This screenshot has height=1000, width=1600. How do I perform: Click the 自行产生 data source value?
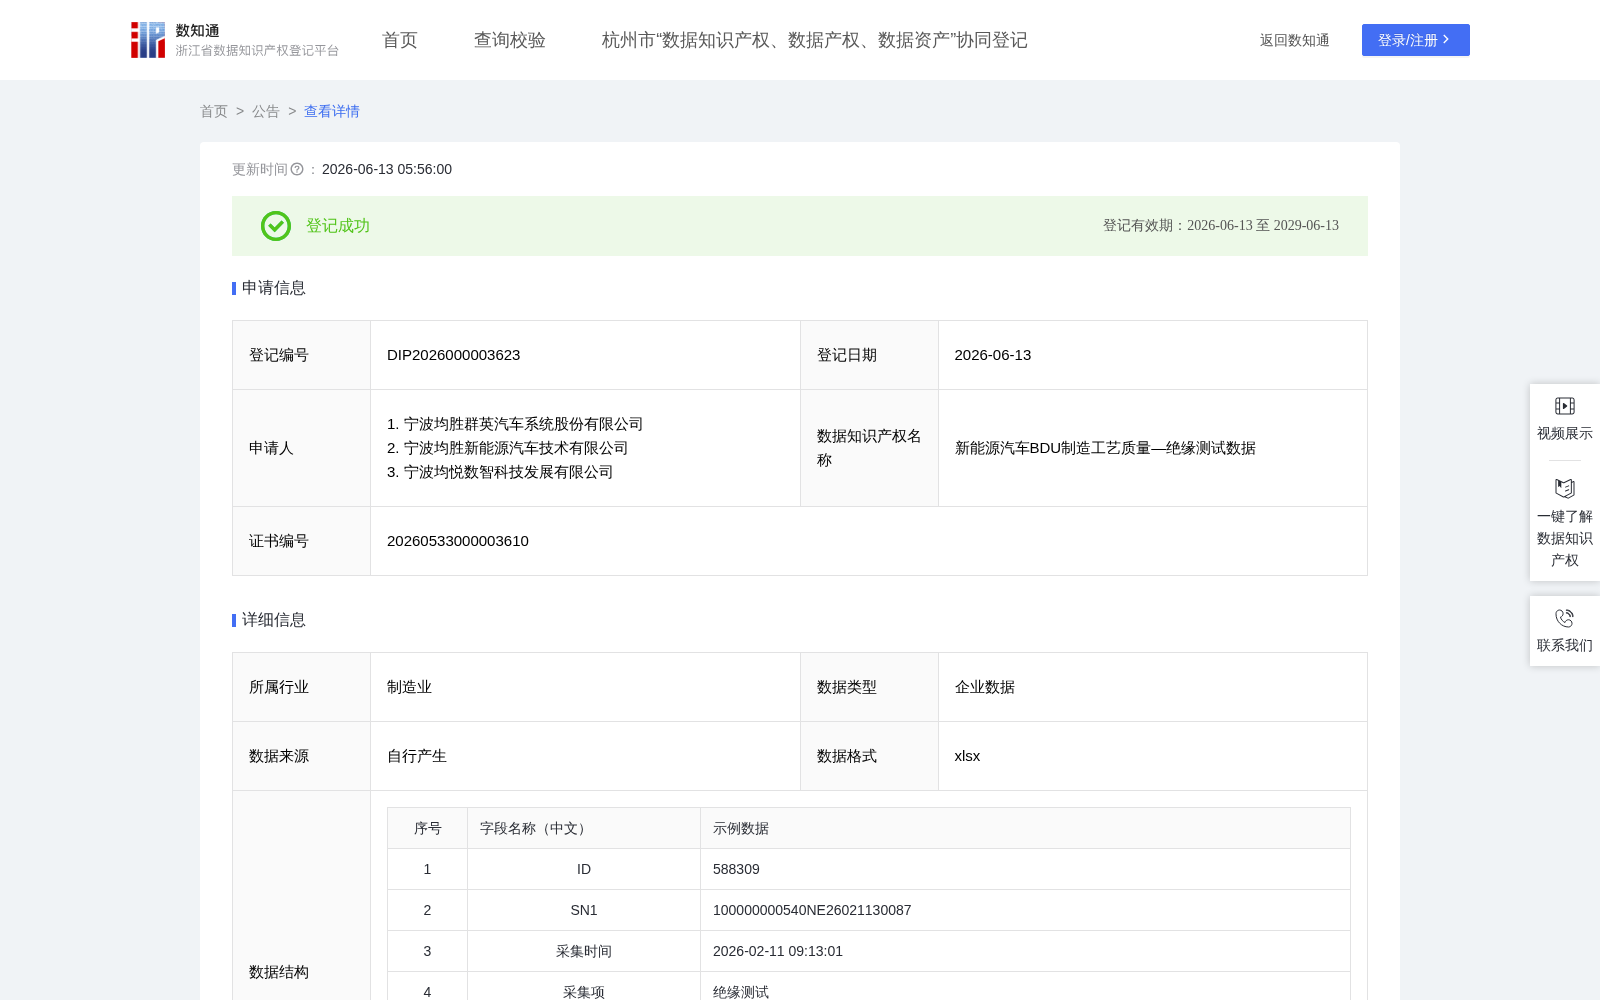click(x=417, y=756)
